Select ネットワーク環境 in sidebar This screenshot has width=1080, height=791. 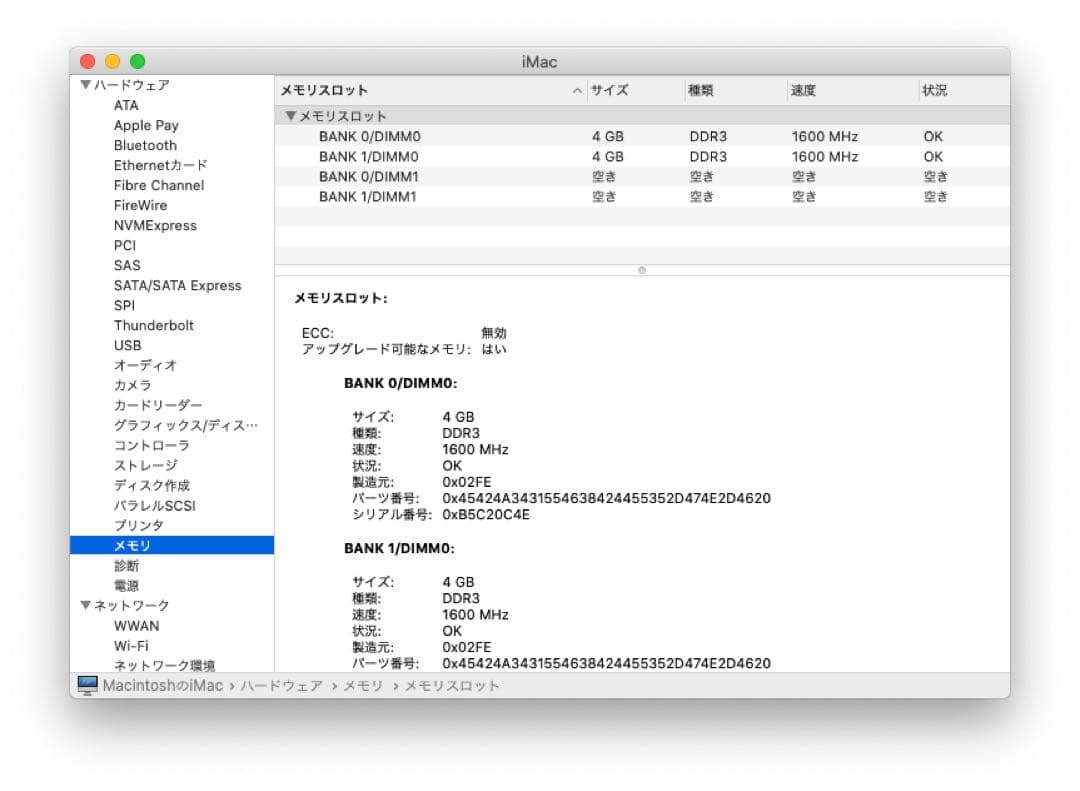[164, 665]
